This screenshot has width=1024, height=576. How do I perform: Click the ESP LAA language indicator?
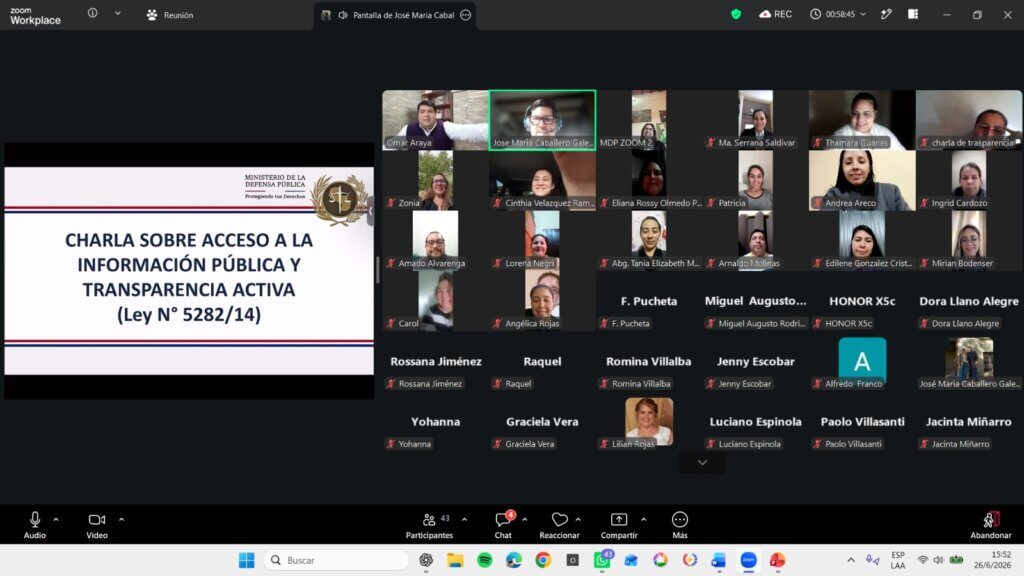point(898,560)
